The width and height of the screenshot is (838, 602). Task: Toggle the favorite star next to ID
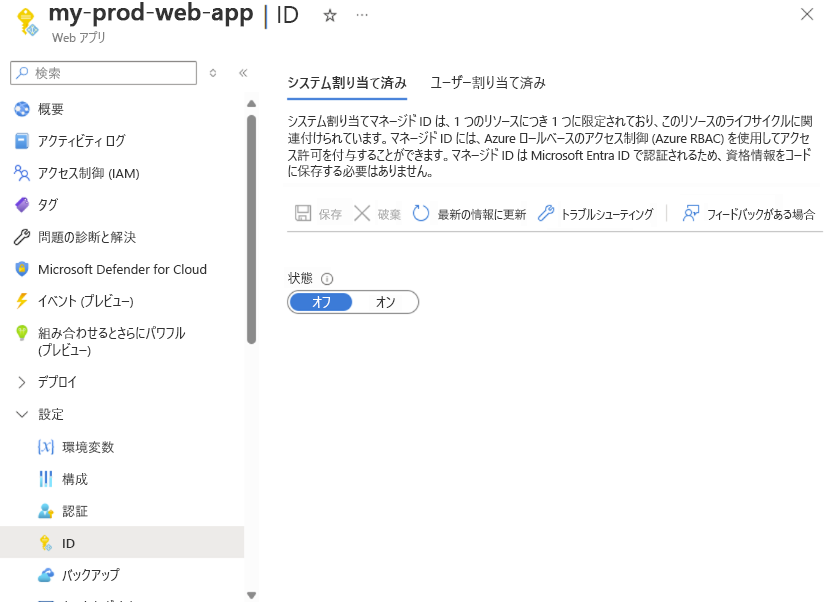[329, 16]
